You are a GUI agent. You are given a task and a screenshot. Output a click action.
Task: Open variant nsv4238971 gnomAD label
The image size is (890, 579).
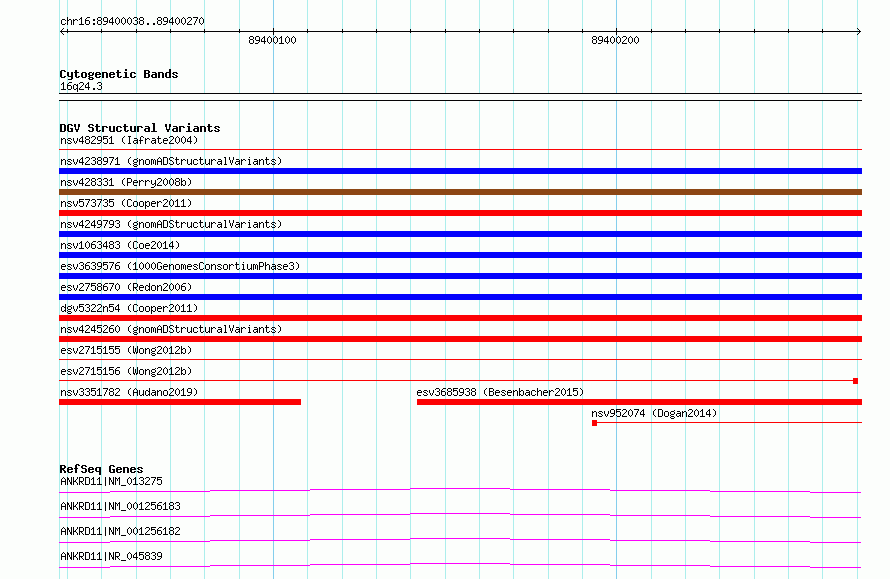coord(171,161)
